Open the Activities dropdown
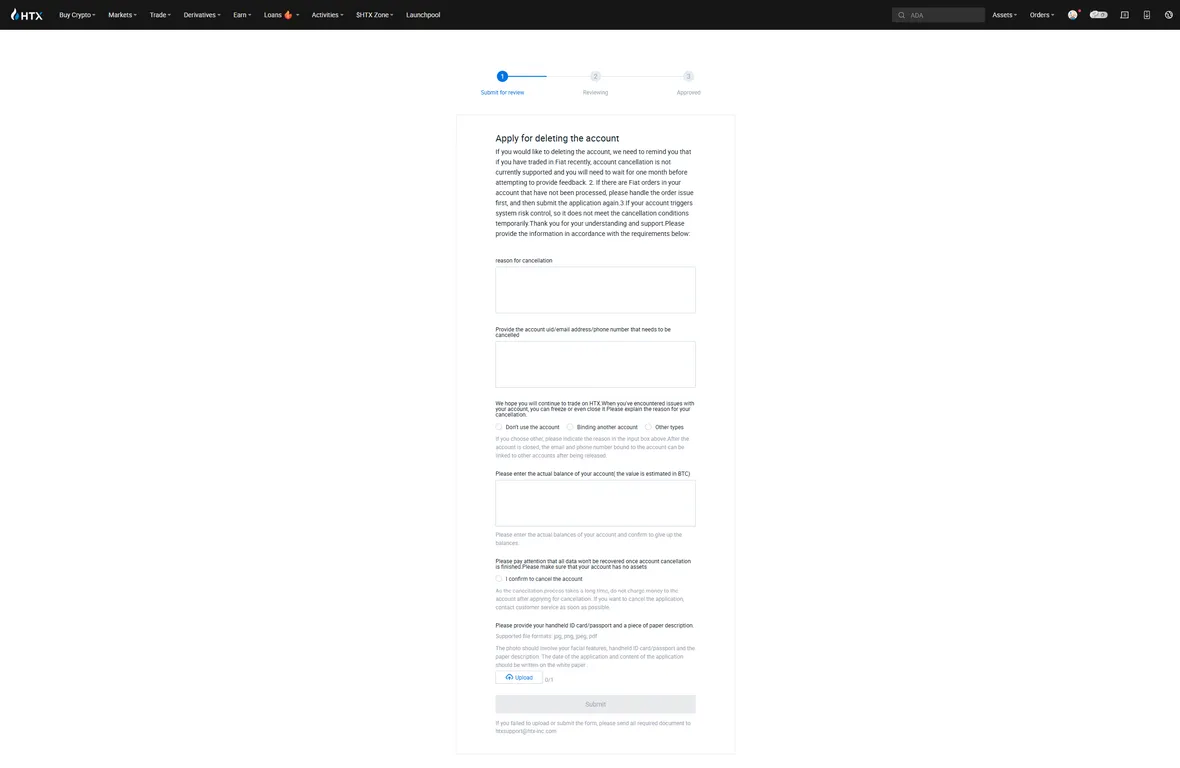This screenshot has width=1180, height=768. point(327,14)
